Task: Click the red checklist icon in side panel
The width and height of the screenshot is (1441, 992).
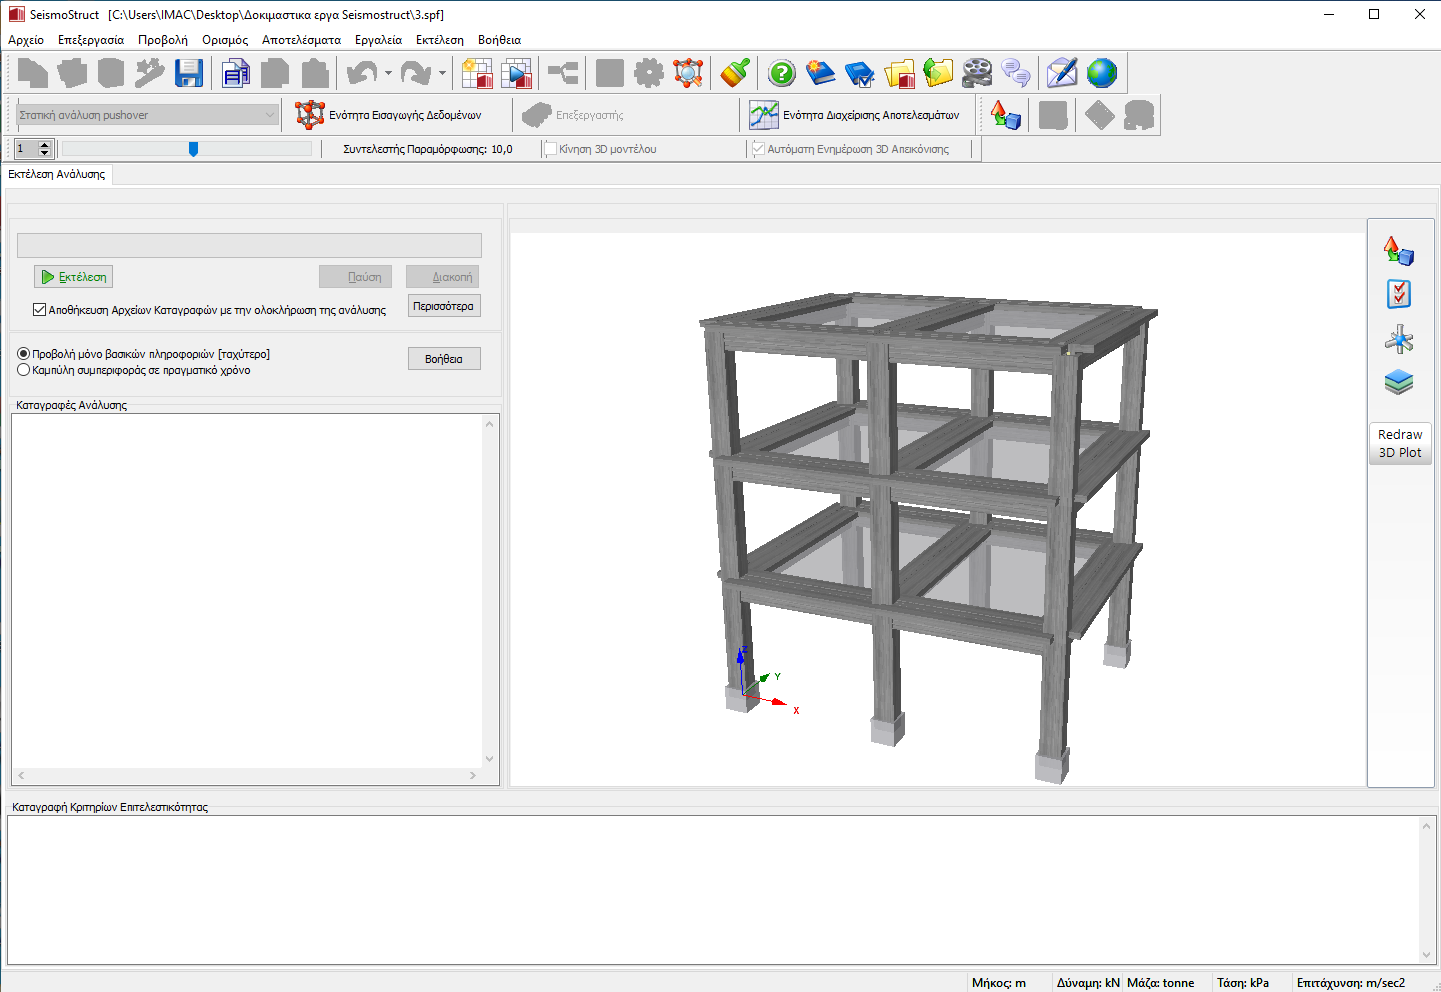Action: [1399, 294]
